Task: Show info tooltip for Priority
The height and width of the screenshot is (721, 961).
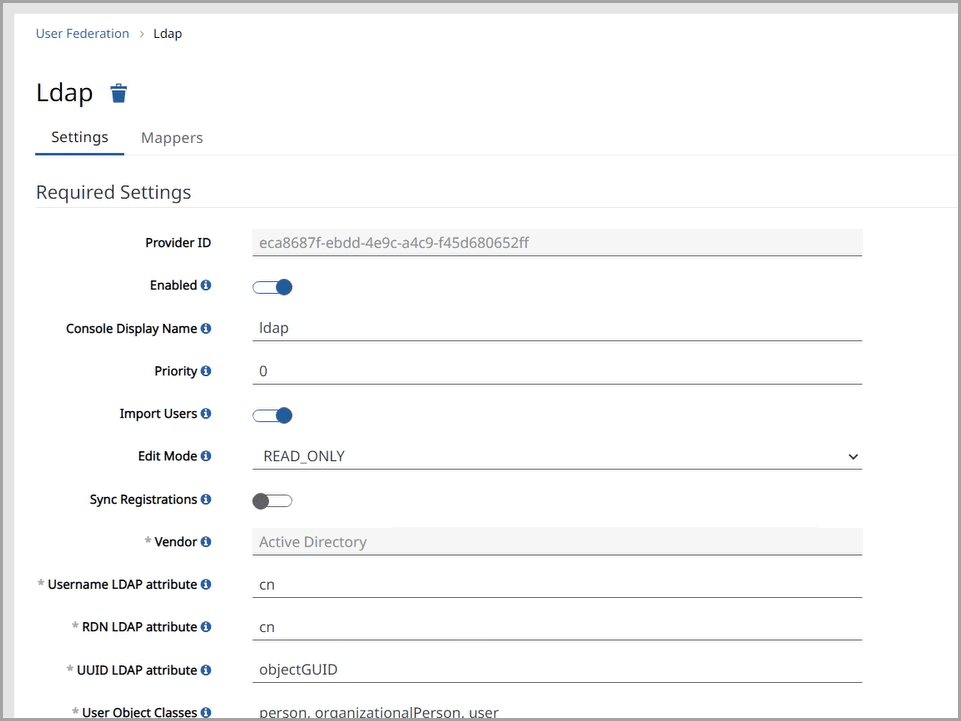Action: 206,371
